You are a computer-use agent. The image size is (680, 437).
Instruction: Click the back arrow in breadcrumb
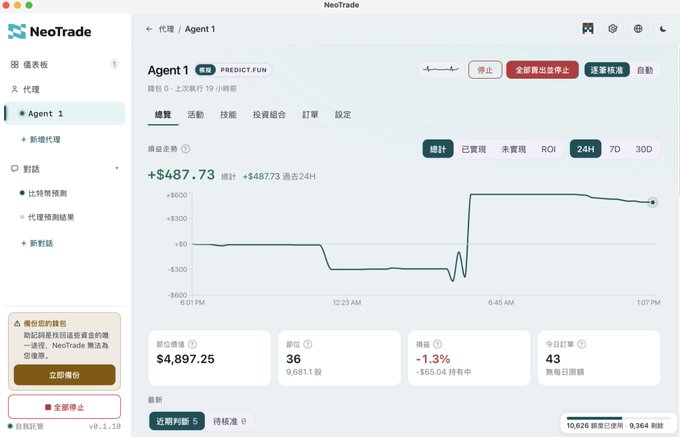pyautogui.click(x=149, y=29)
